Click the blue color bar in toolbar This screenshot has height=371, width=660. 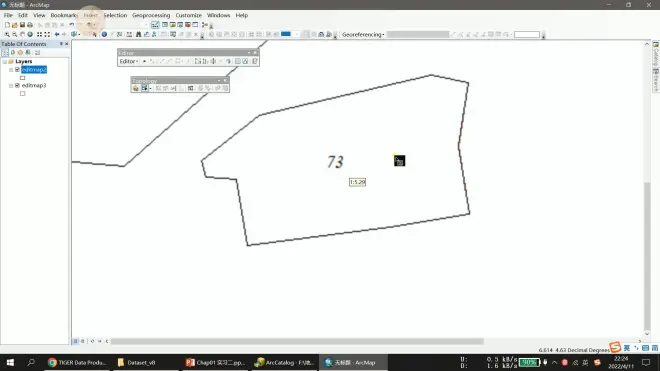(286, 34)
